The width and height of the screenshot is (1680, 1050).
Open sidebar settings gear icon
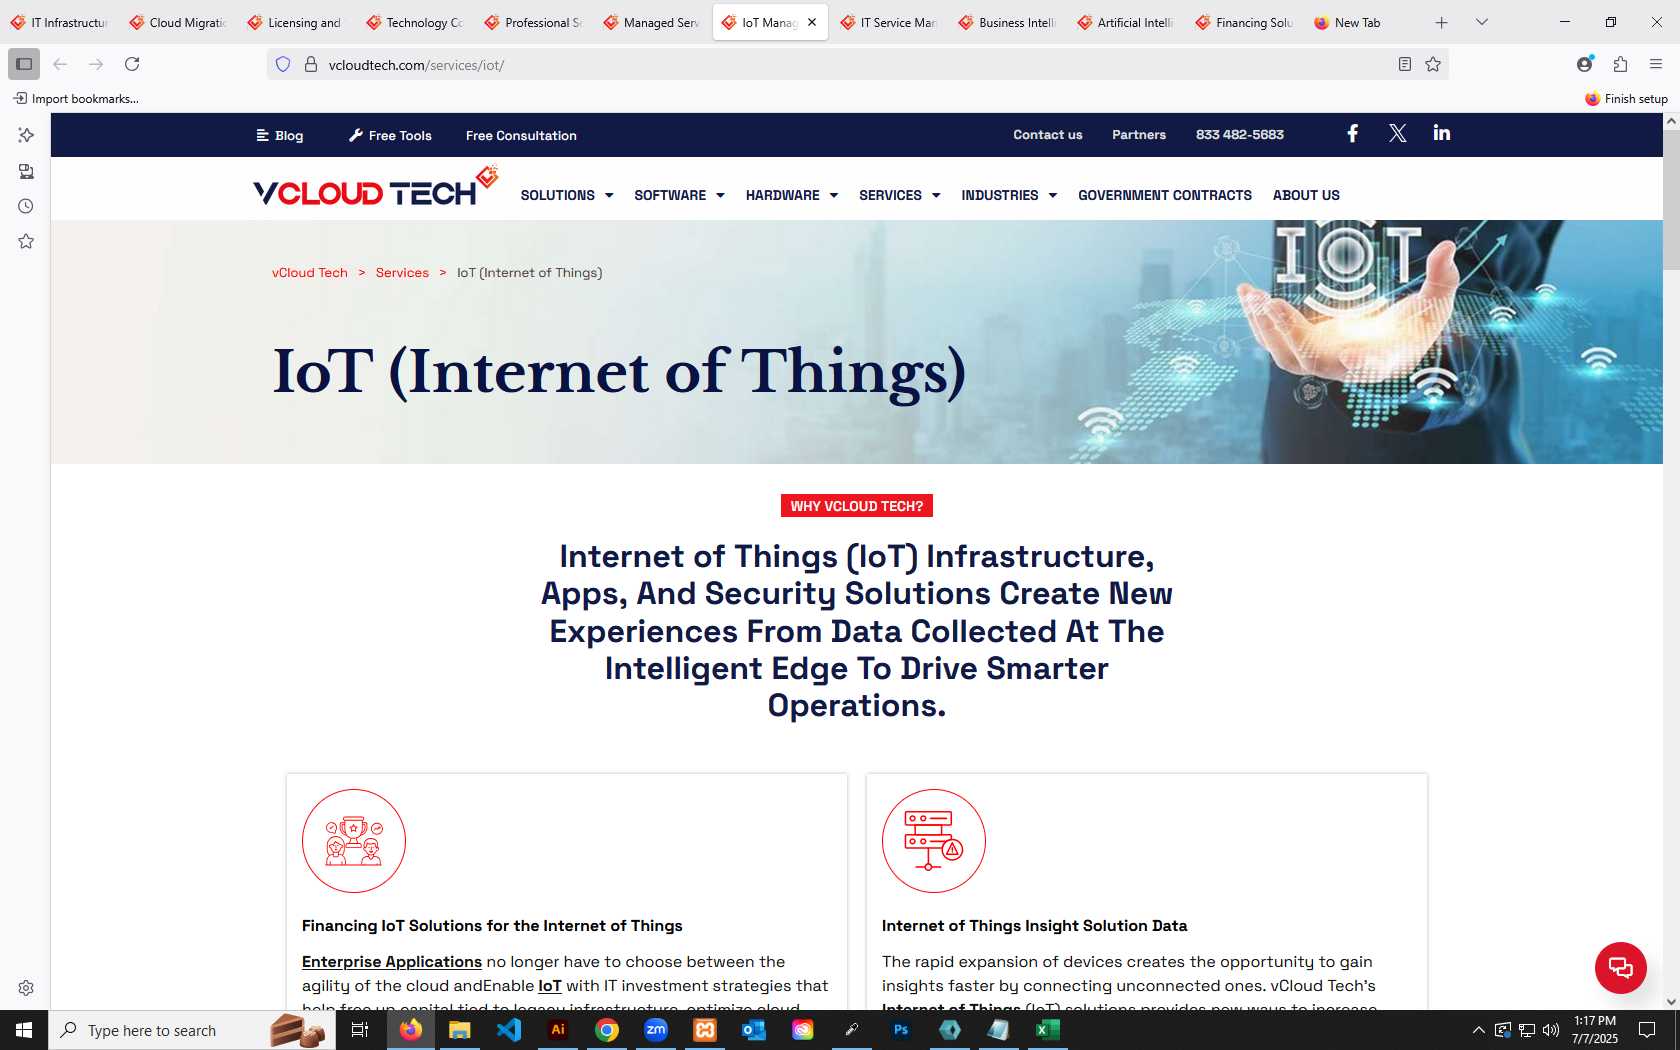(26, 988)
